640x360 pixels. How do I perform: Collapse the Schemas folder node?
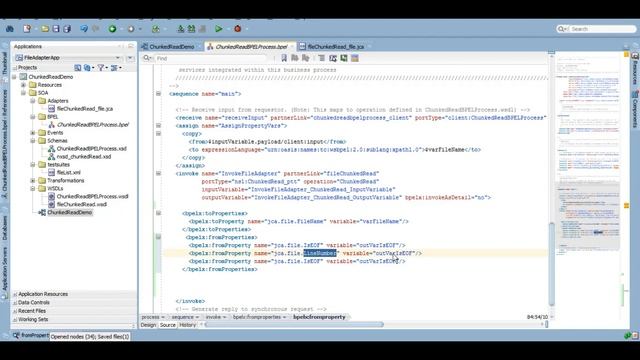[x=33, y=141]
